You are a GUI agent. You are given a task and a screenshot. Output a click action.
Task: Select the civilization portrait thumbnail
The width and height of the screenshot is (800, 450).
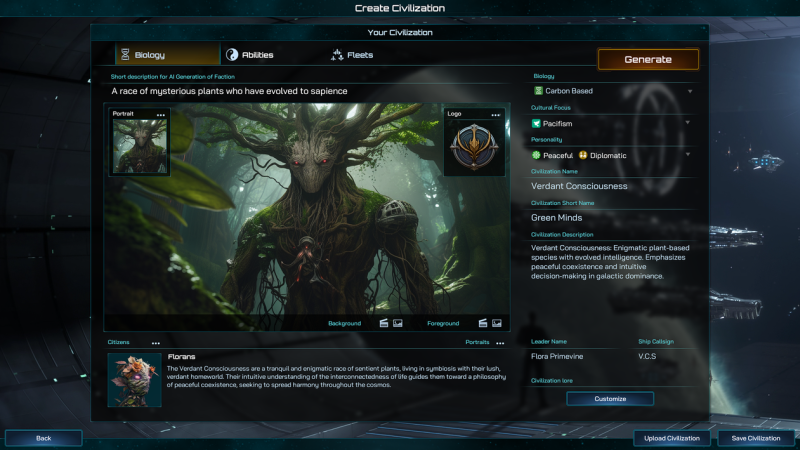140,146
